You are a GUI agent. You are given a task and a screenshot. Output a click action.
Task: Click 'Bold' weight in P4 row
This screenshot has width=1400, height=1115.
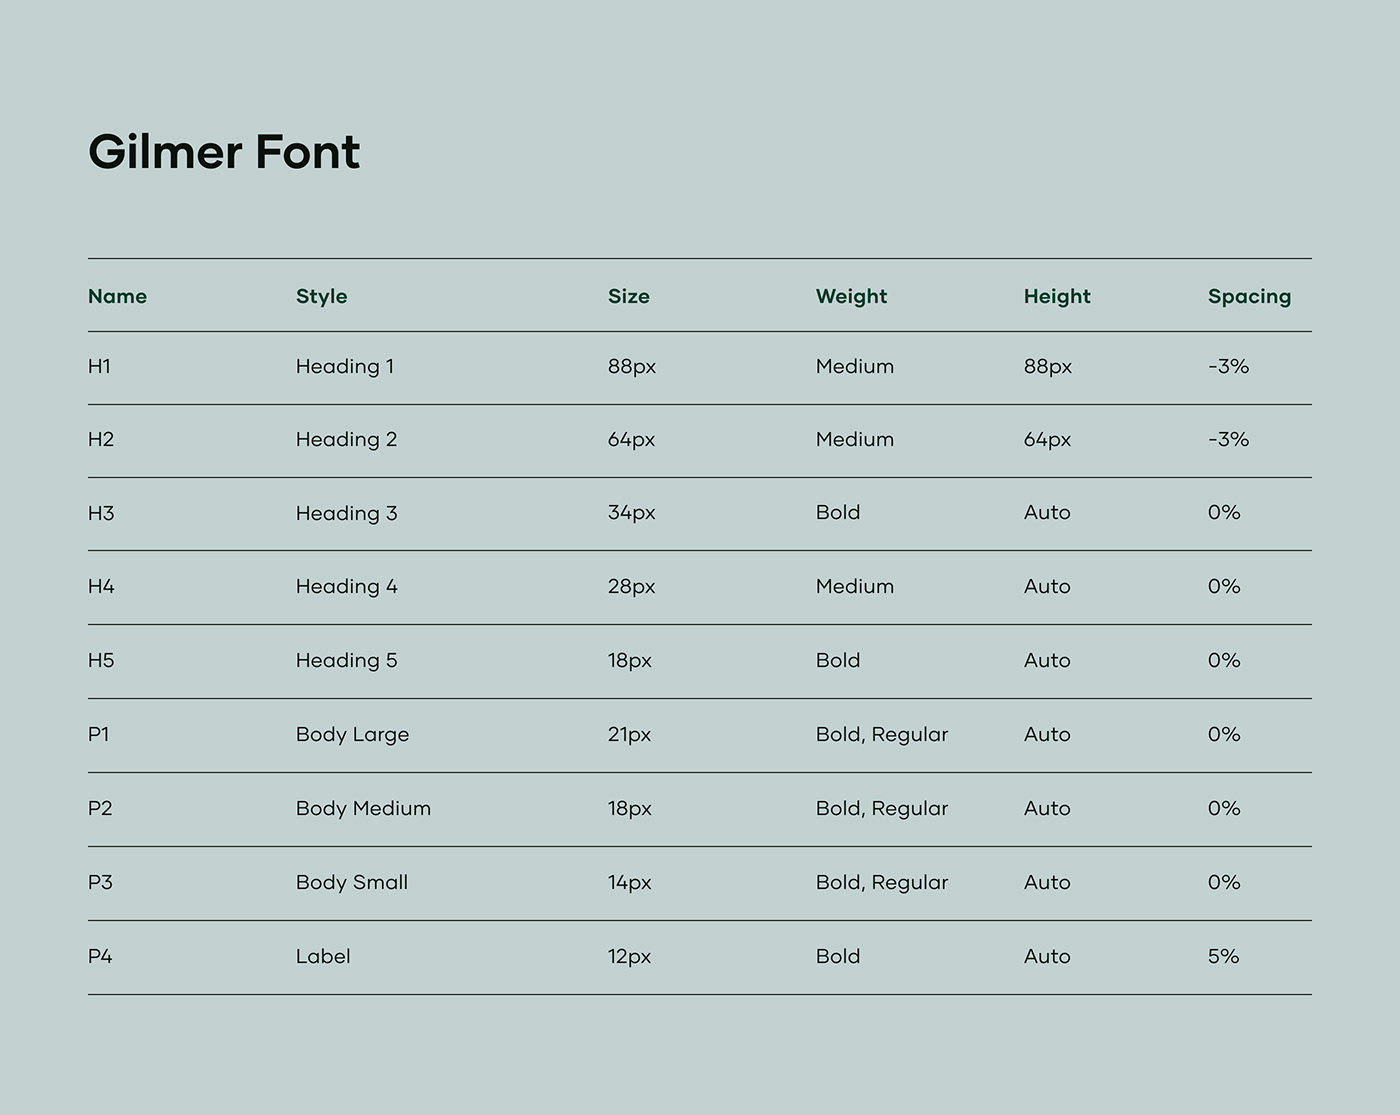point(838,956)
